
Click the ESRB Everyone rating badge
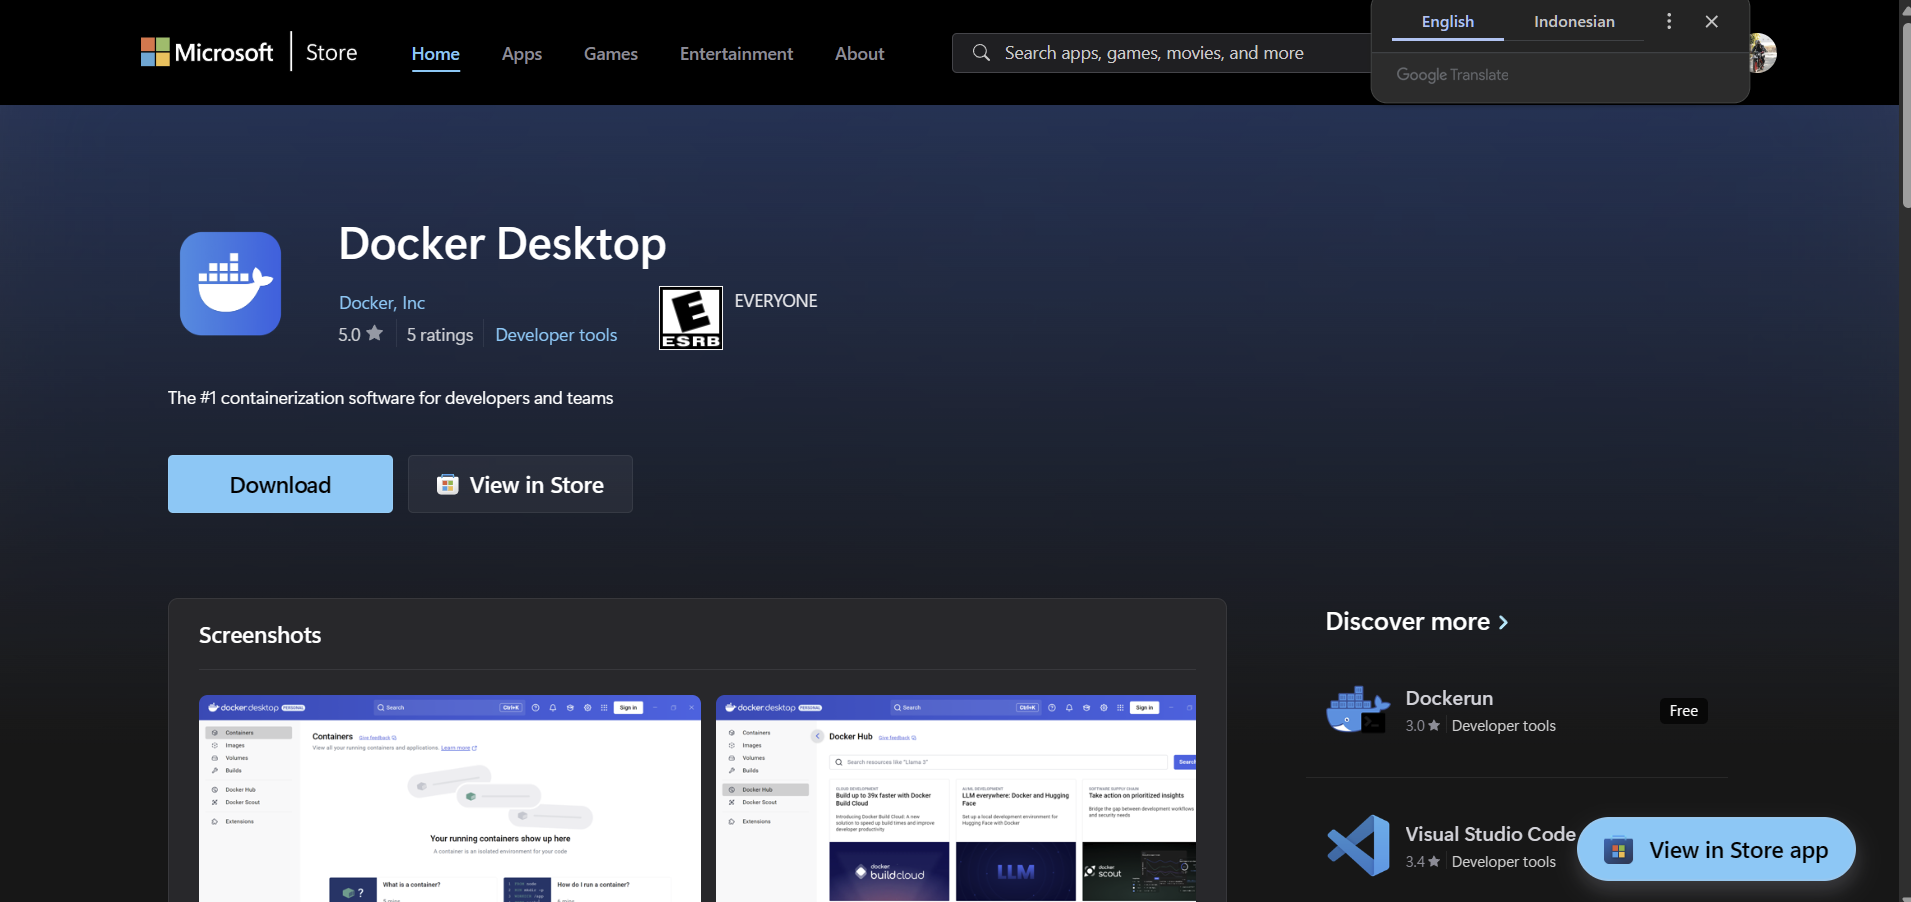click(x=690, y=318)
